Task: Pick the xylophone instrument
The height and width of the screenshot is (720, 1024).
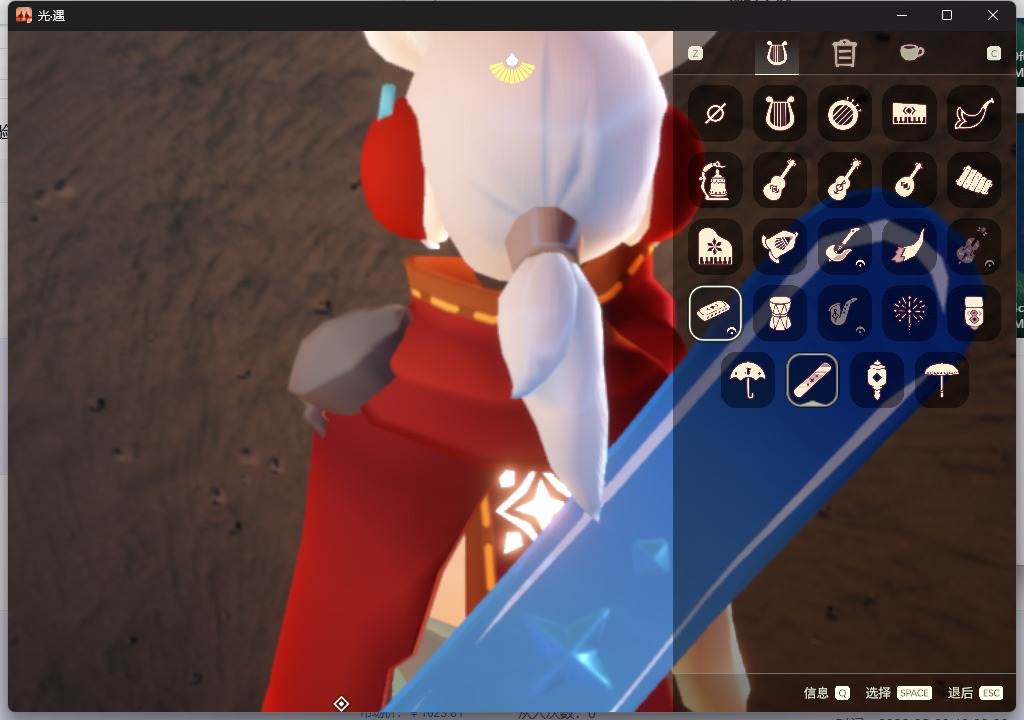Action: [x=974, y=180]
